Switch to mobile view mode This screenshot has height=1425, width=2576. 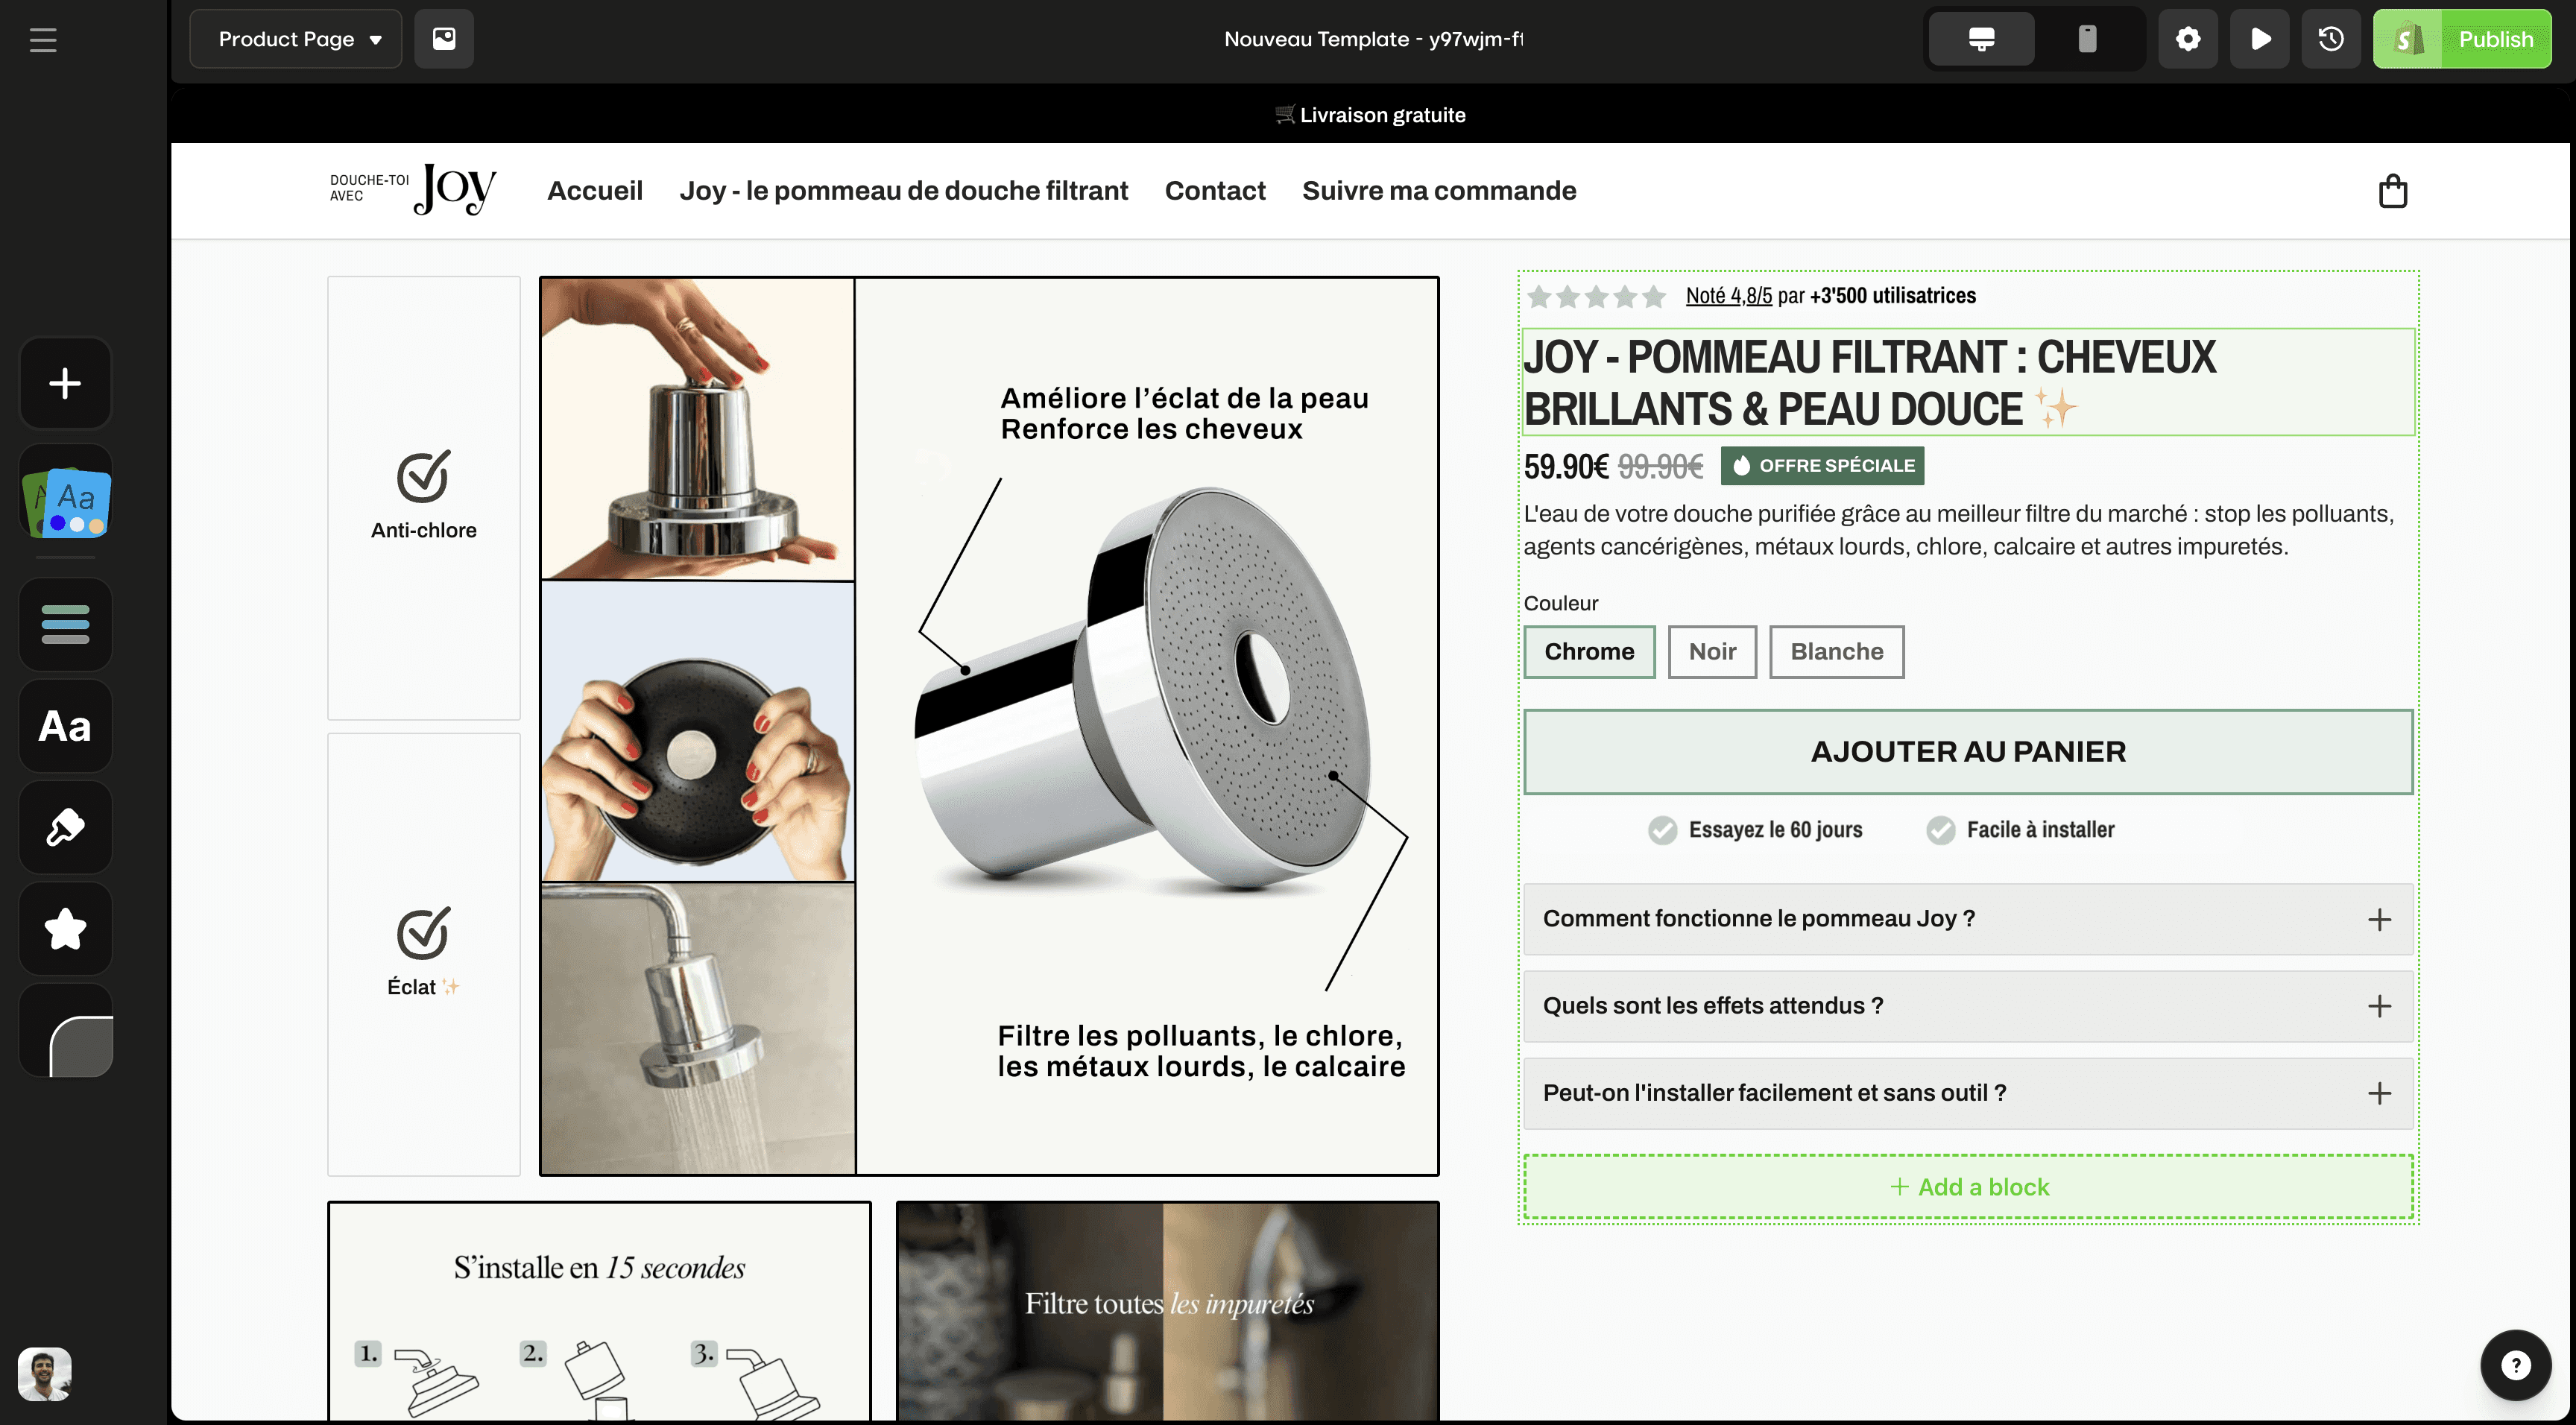click(2086, 39)
